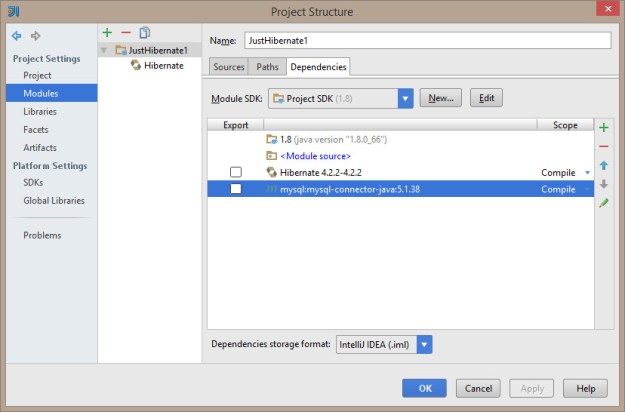
Task: Toggle export checkbox for mysql-connector-java
Action: click(x=236, y=189)
